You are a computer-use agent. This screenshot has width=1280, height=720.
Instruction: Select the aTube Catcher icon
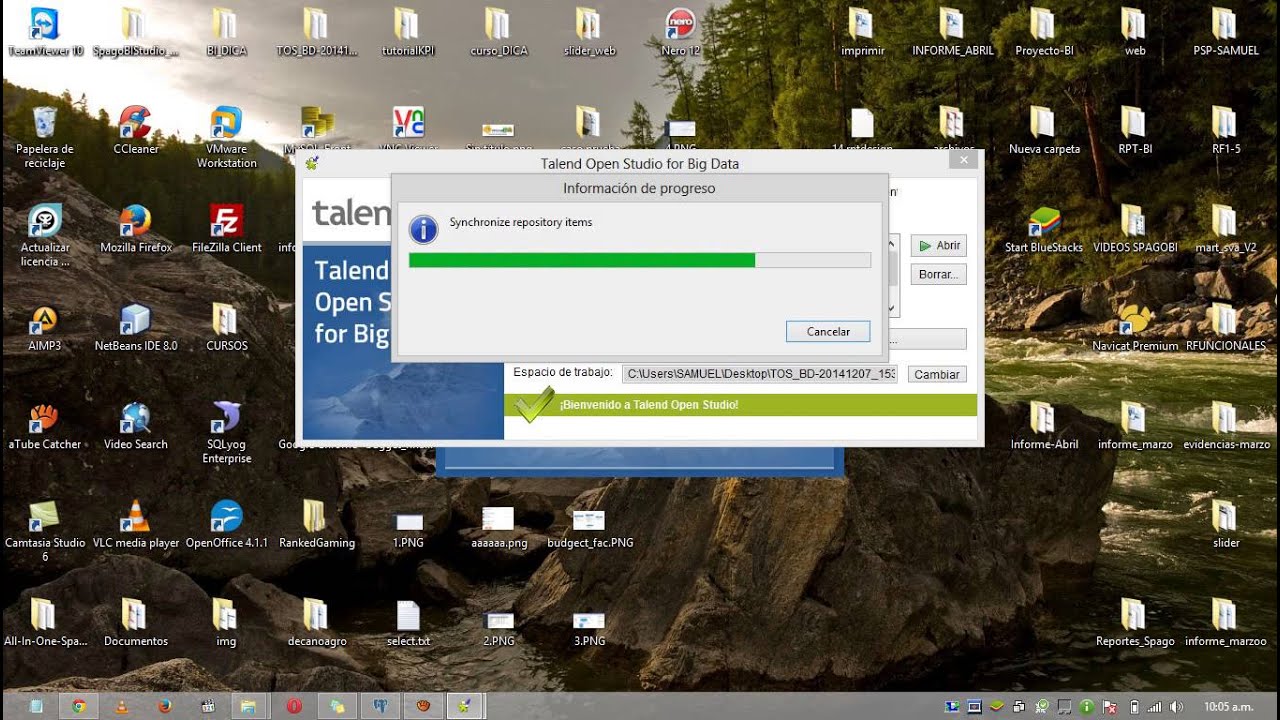coord(45,426)
